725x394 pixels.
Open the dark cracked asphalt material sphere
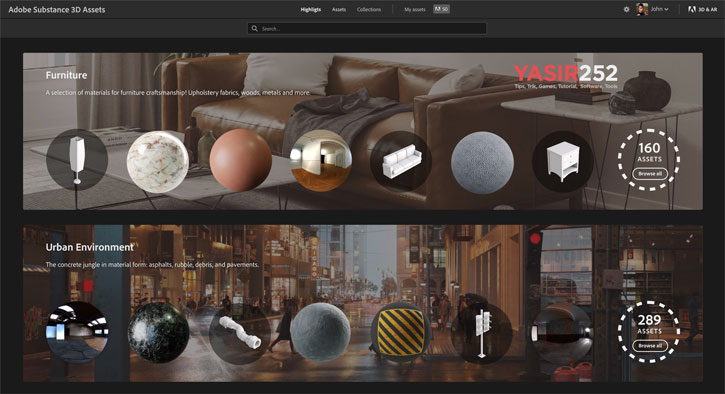point(159,332)
